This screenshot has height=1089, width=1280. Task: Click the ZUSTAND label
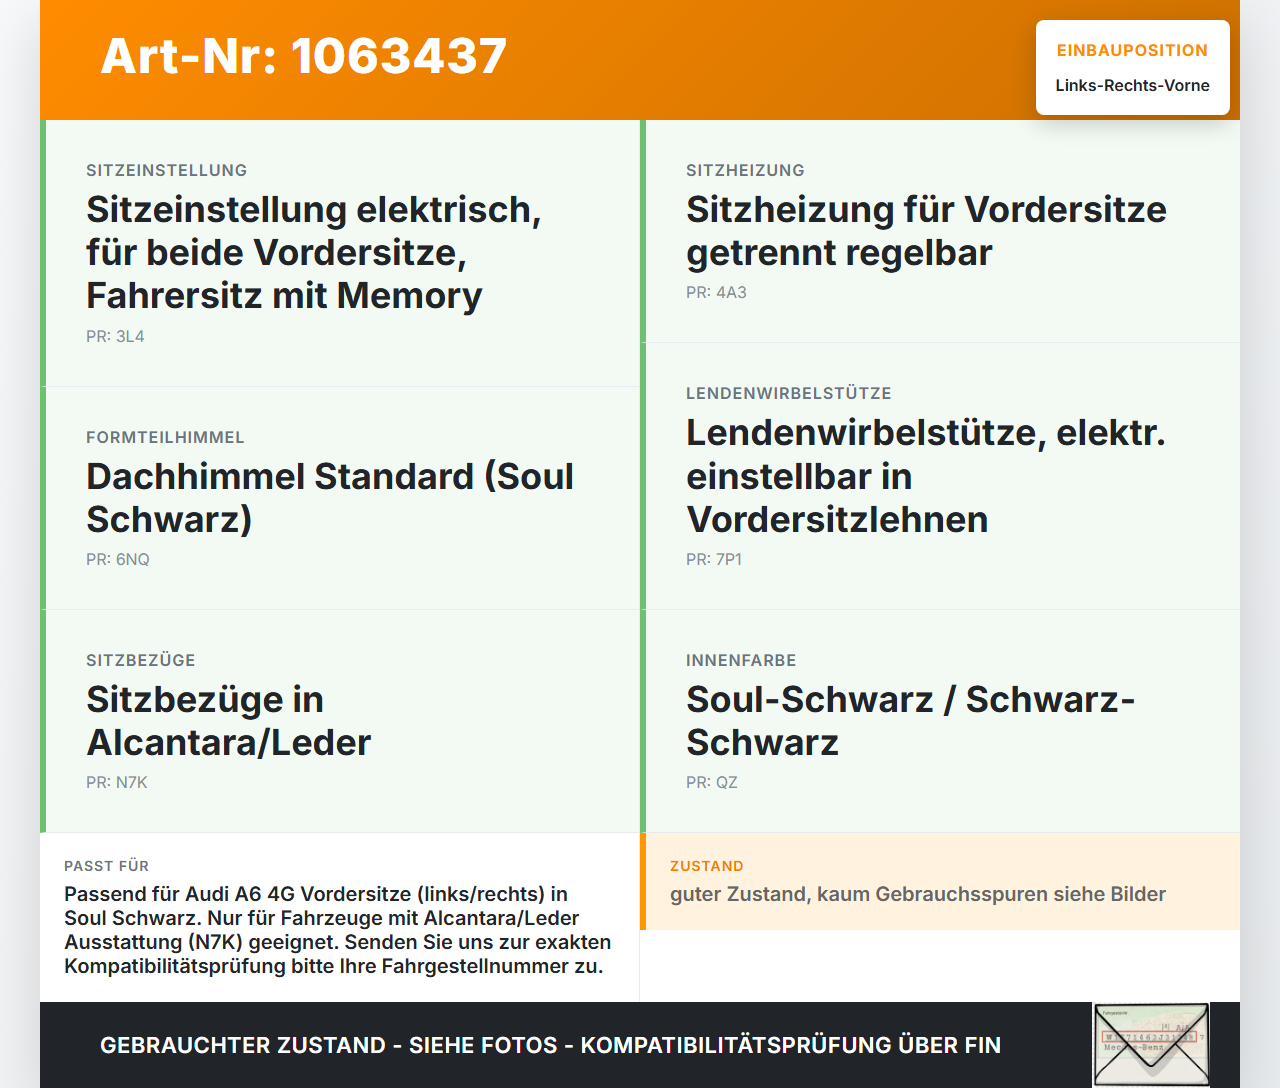tap(707, 866)
